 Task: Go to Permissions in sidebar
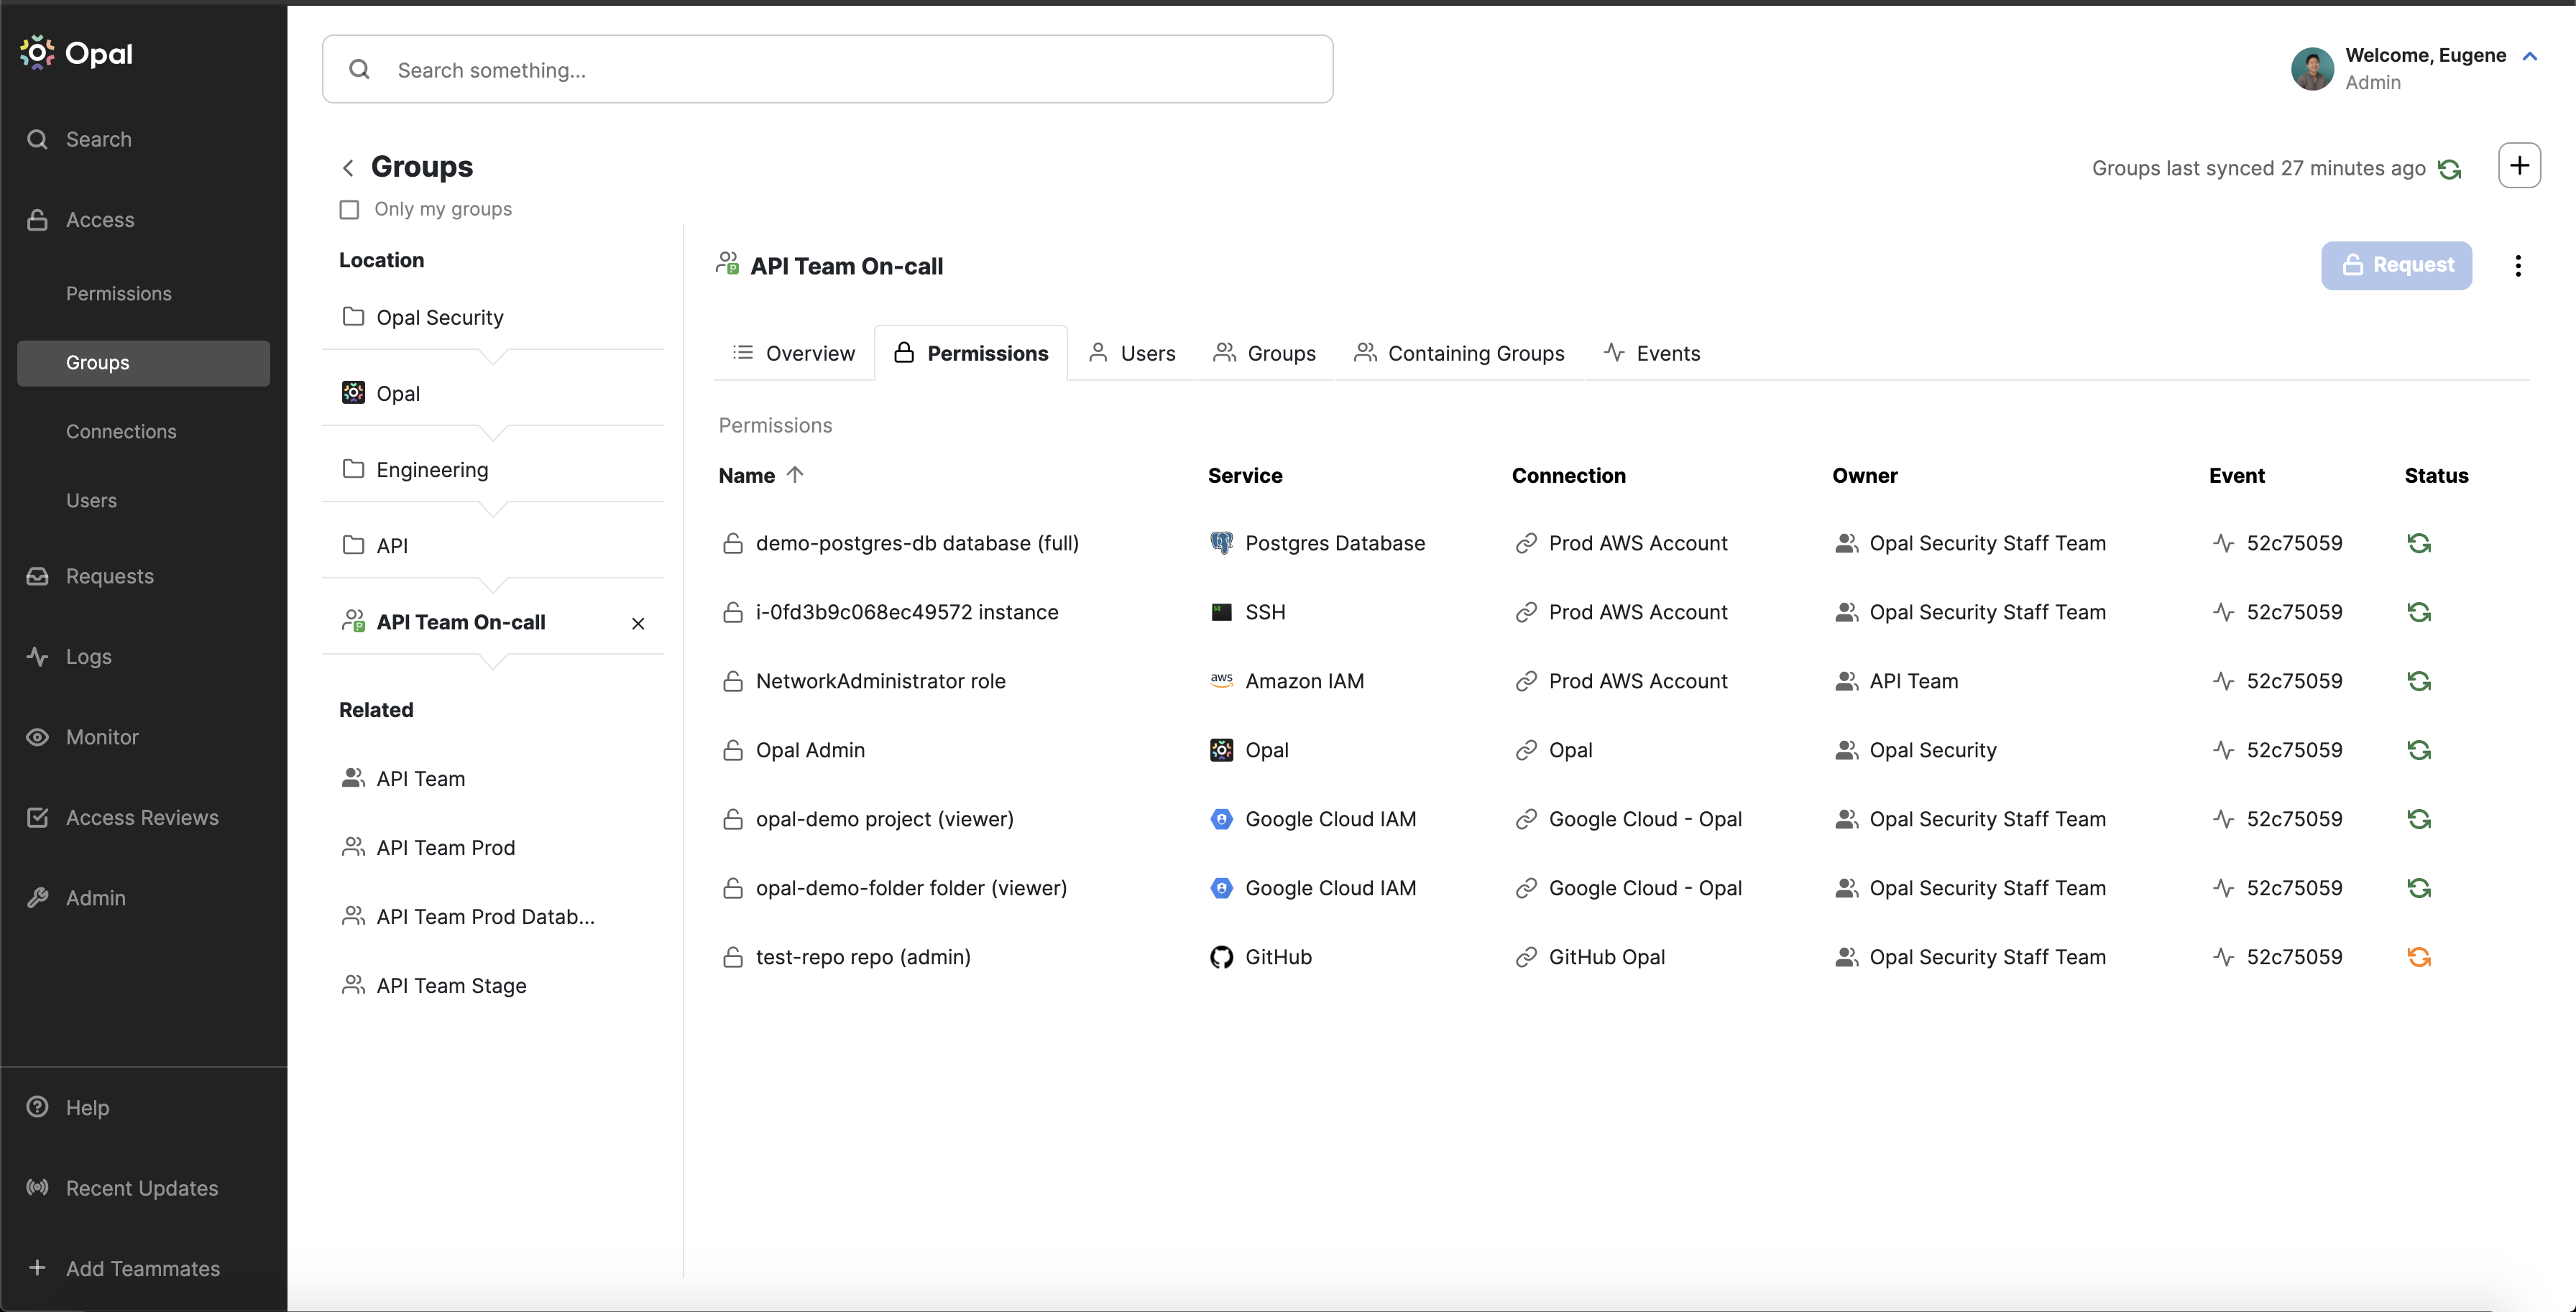tap(119, 293)
